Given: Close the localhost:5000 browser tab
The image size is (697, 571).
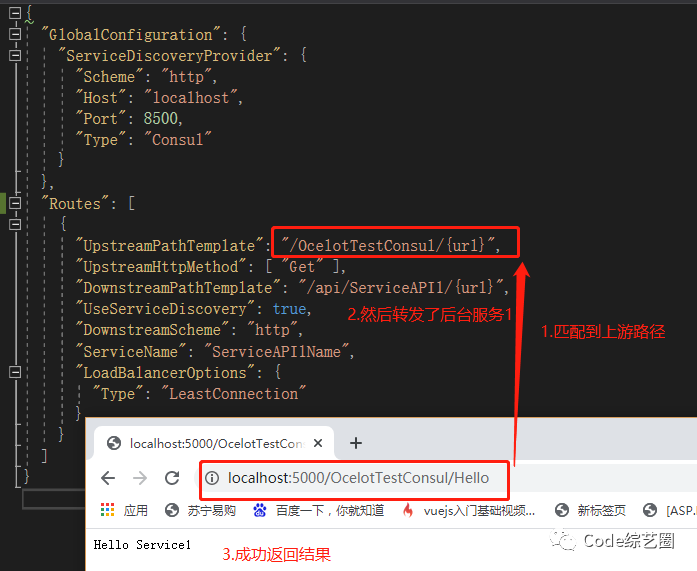Looking at the screenshot, I should tap(318, 443).
